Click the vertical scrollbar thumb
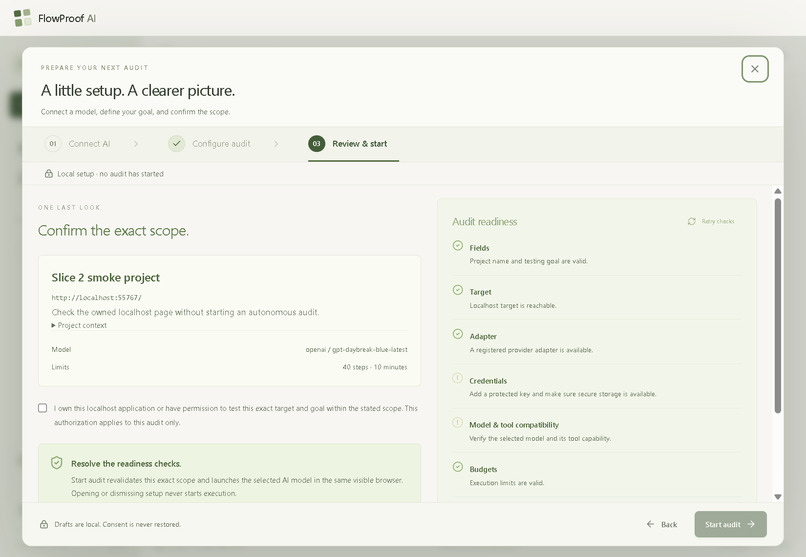The height and width of the screenshot is (557, 806). click(778, 306)
